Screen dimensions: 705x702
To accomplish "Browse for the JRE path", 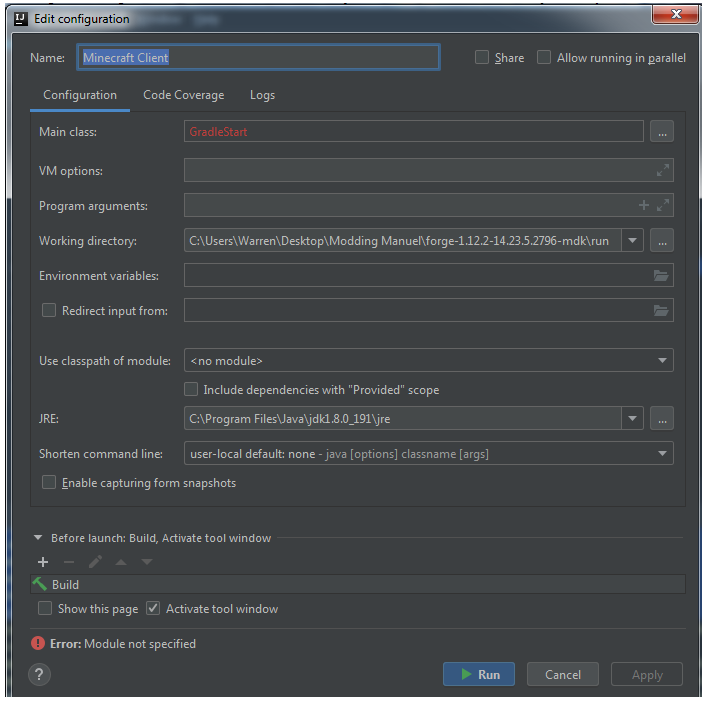I will point(661,418).
